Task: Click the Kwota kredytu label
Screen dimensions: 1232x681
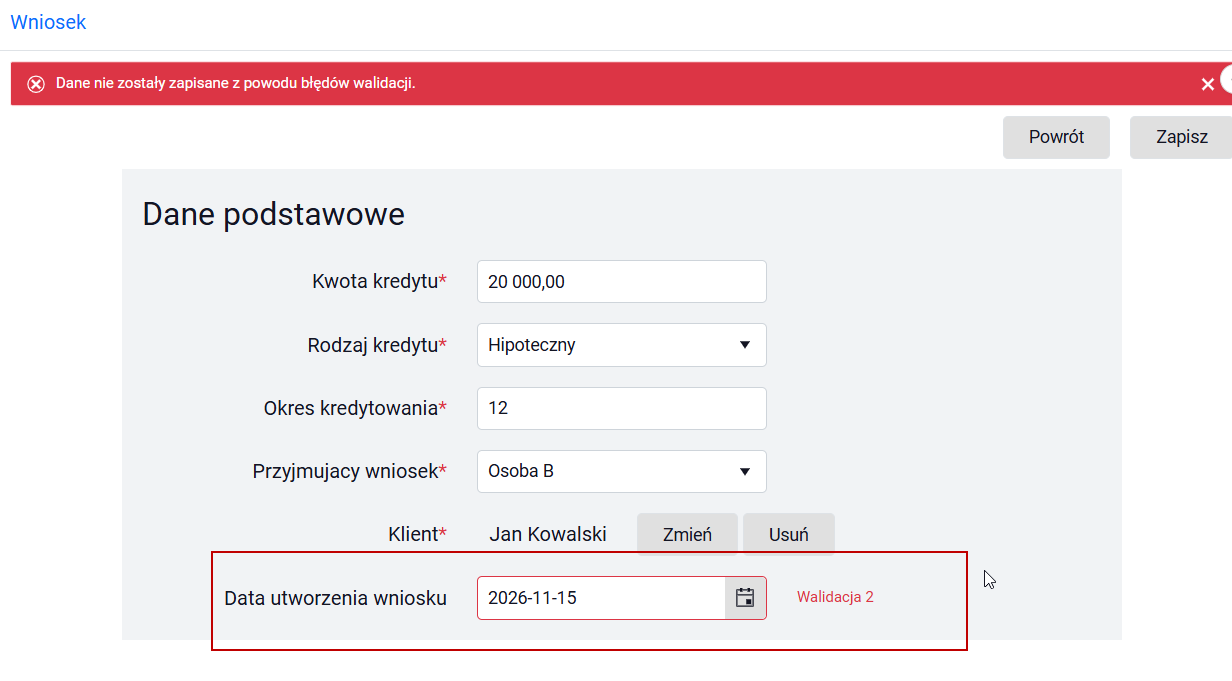Action: 379,282
